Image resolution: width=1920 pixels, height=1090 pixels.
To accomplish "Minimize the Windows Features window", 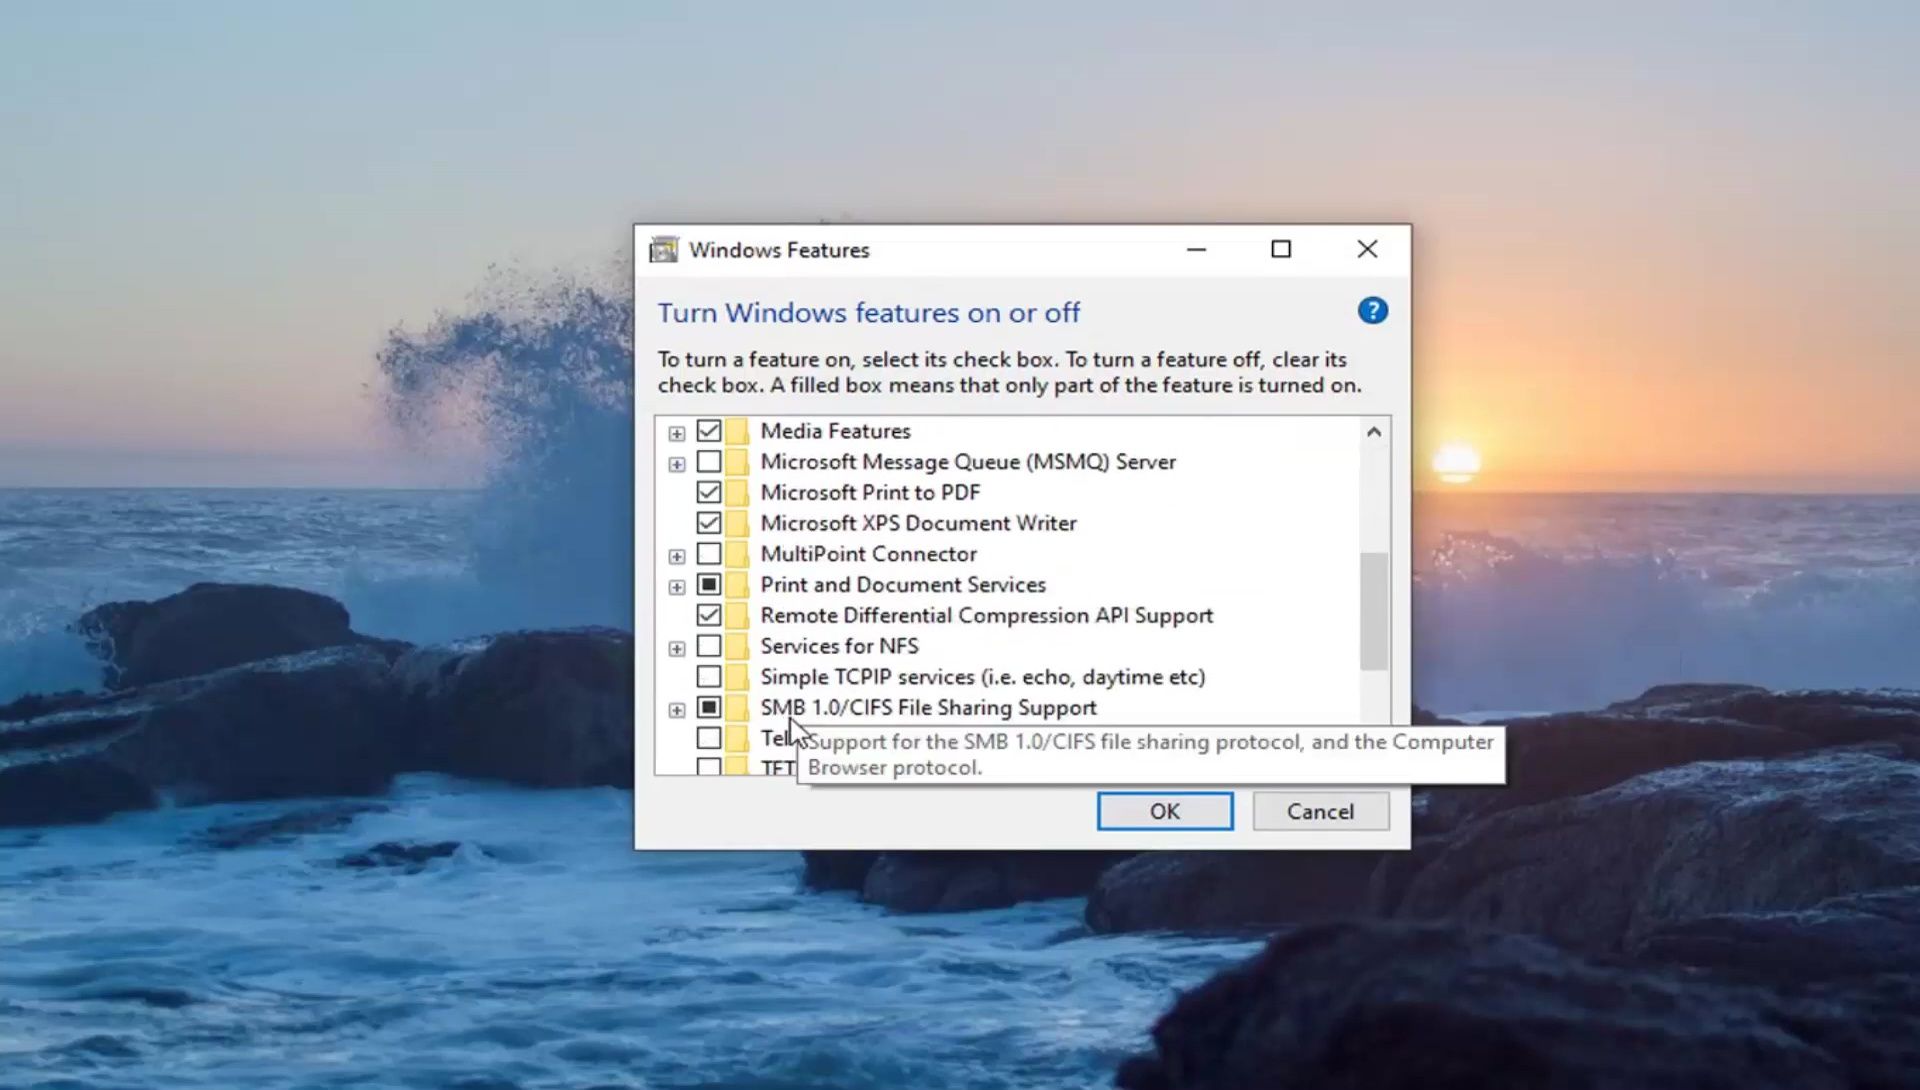I will pyautogui.click(x=1196, y=250).
